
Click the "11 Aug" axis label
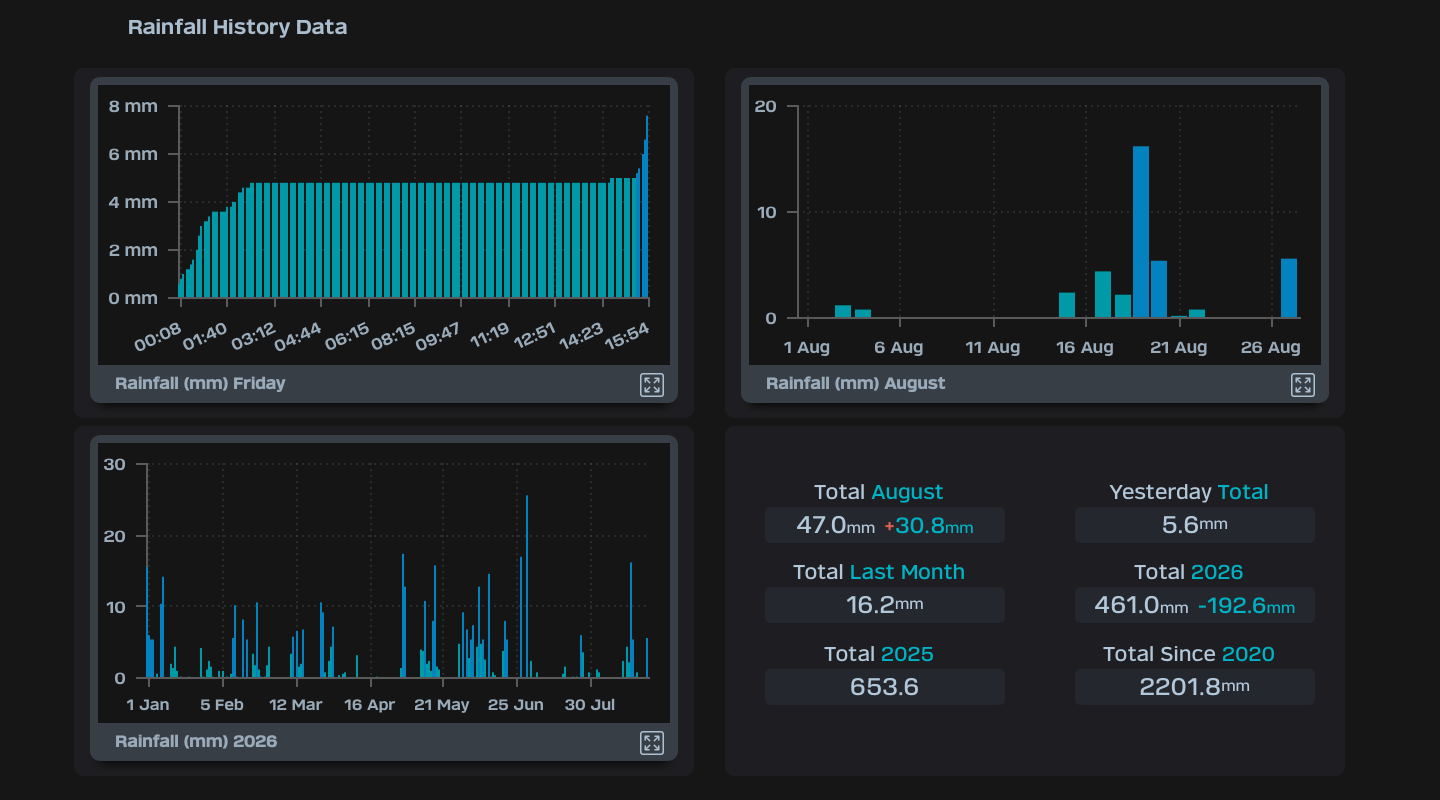tap(993, 347)
